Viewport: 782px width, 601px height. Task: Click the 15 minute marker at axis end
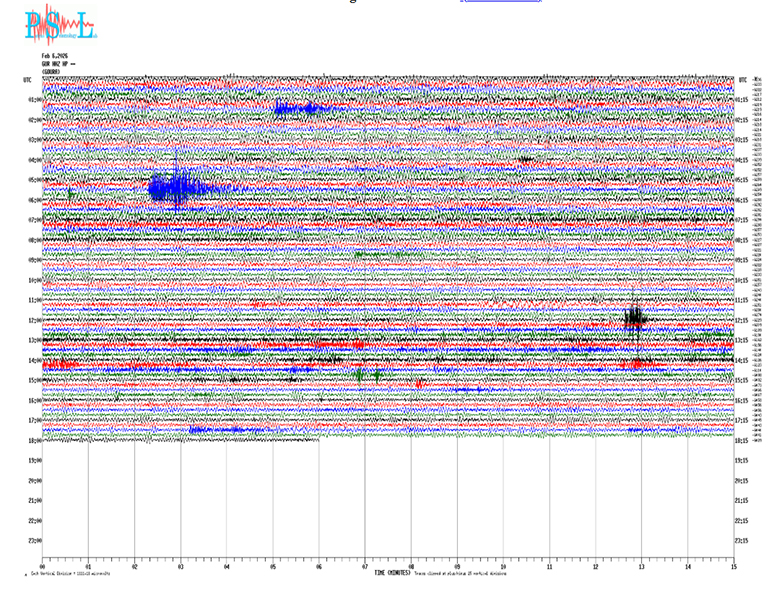[733, 566]
